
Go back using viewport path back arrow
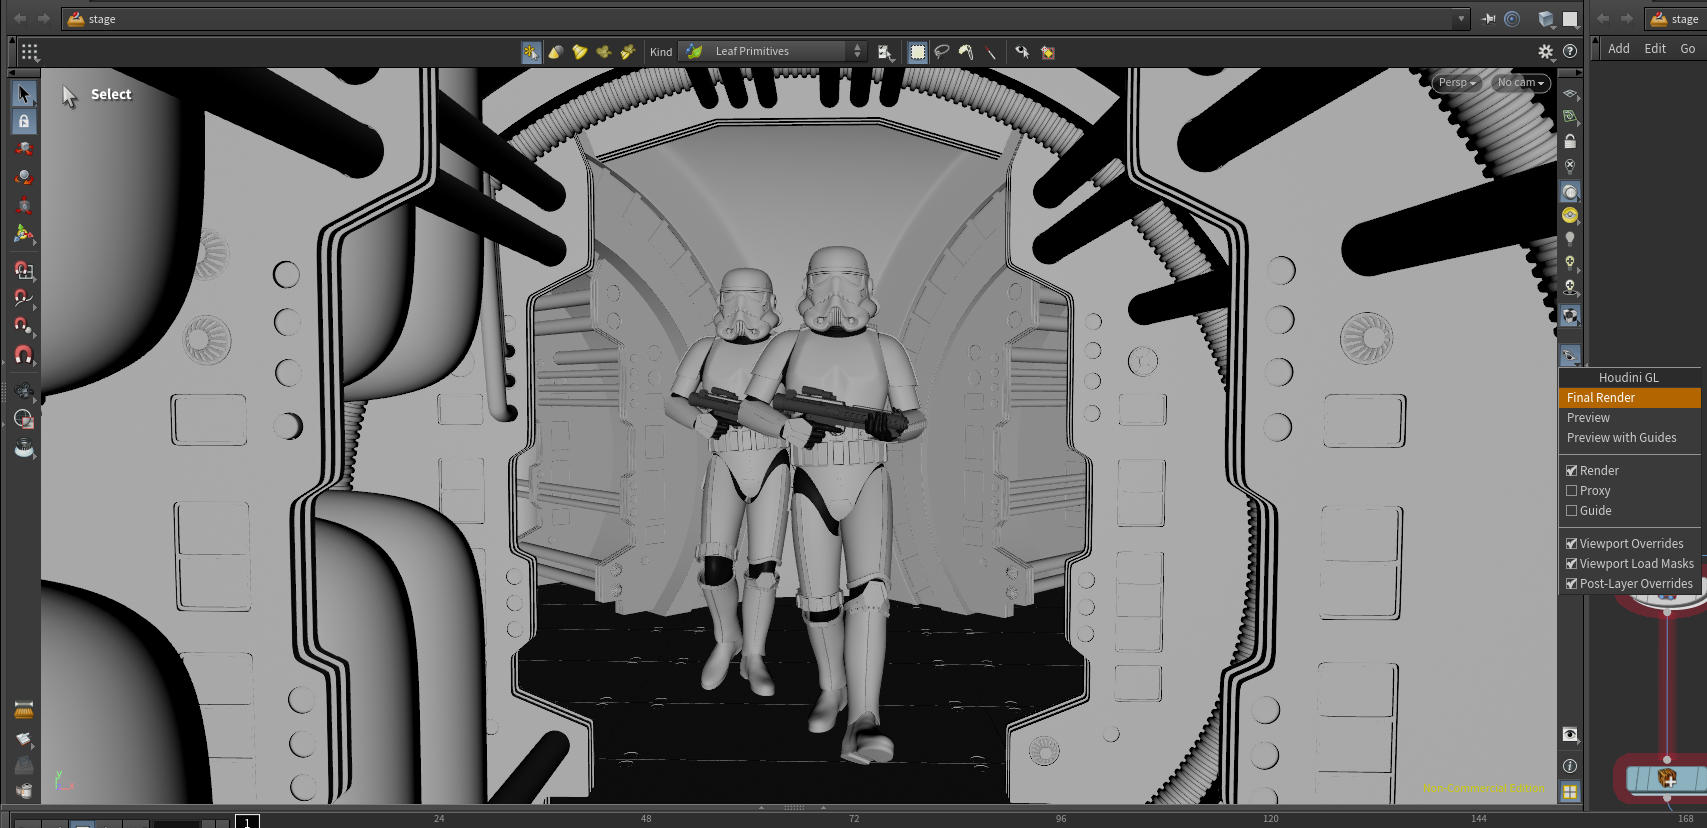click(x=20, y=19)
